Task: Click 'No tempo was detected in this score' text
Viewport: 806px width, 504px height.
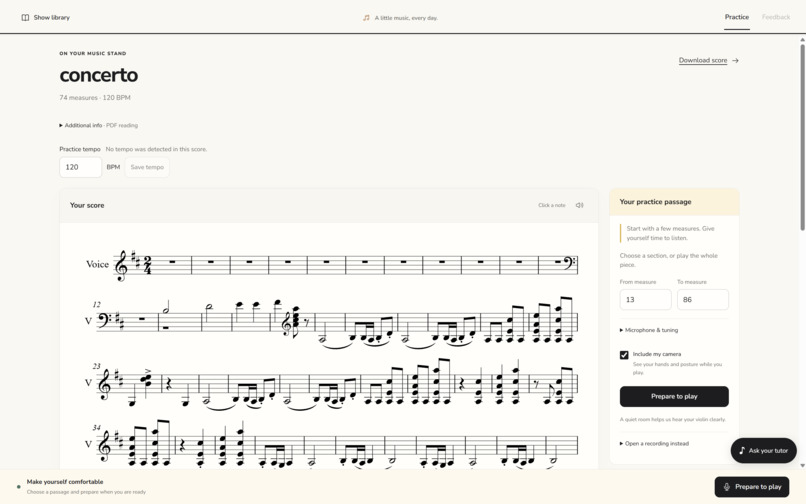Action: click(156, 149)
